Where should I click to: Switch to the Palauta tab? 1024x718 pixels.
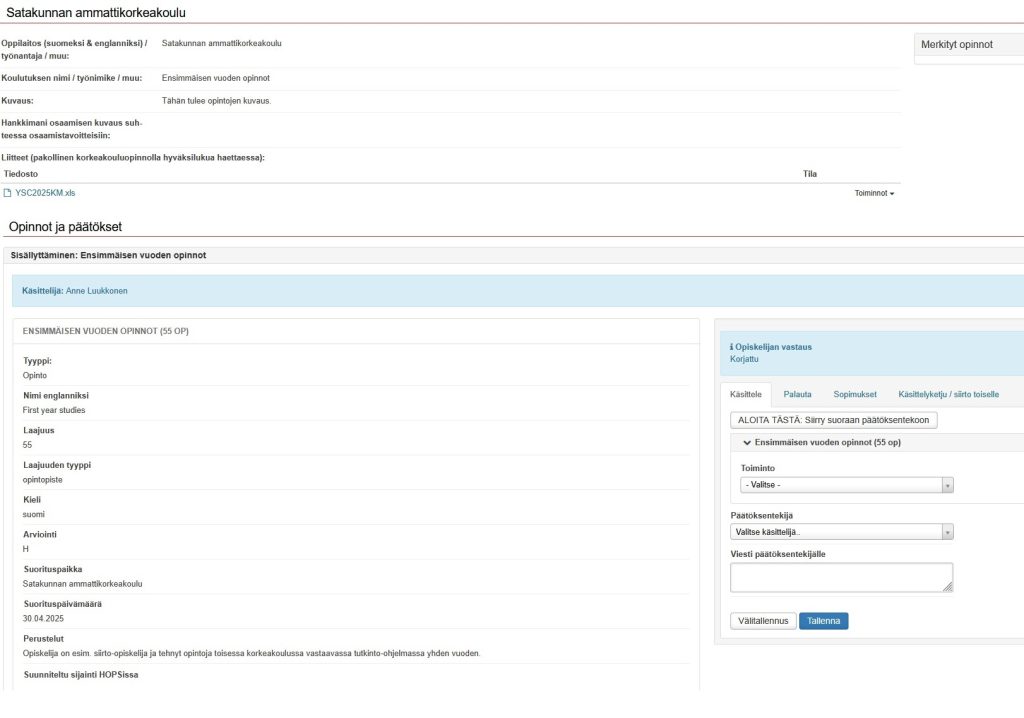pyautogui.click(x=797, y=394)
